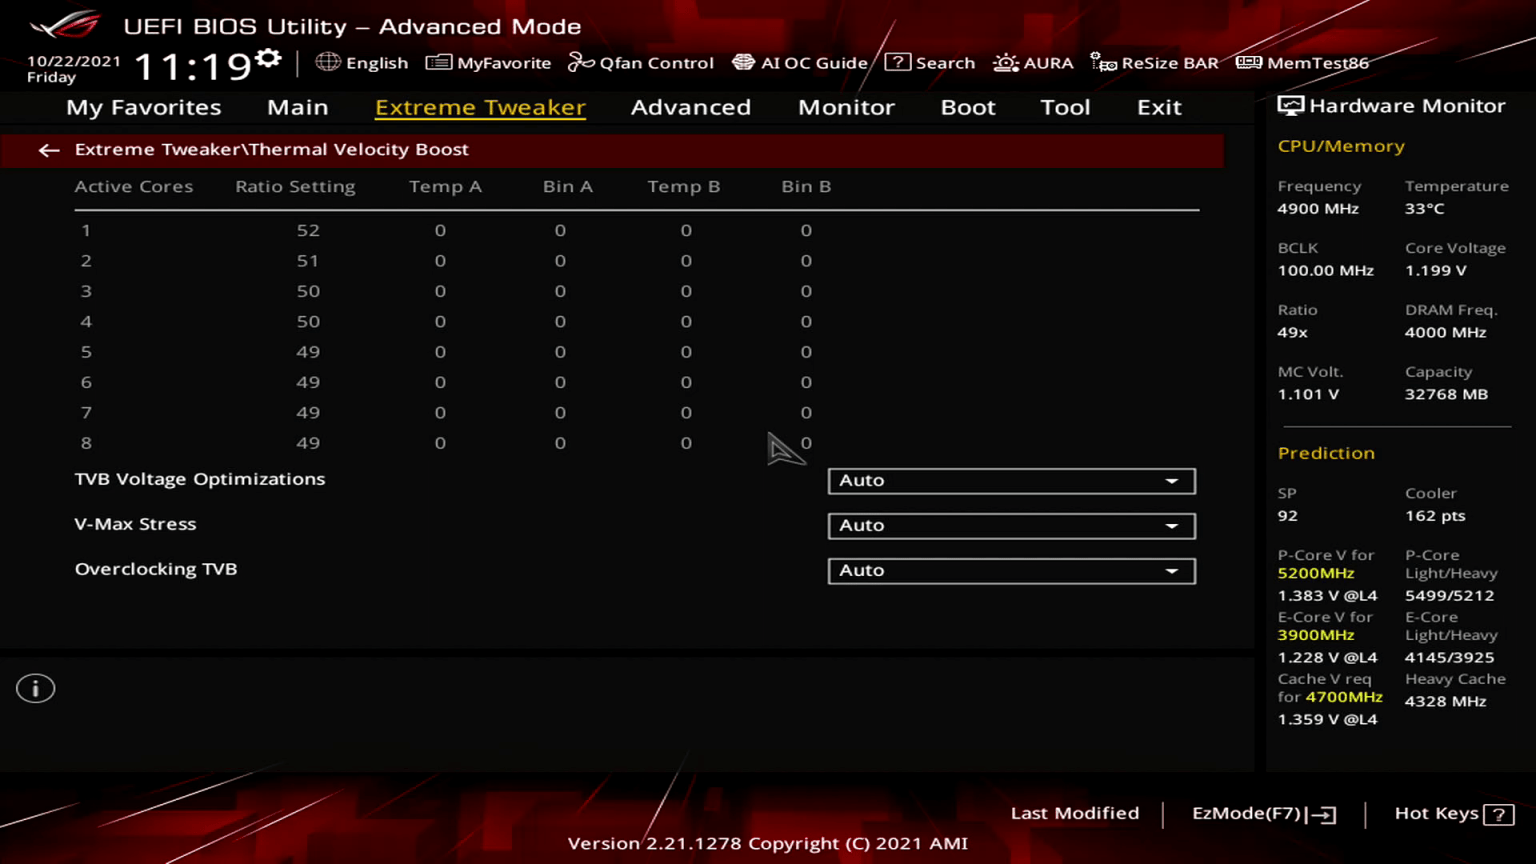Click the Hot Keys question box icon
The image size is (1536, 864).
(1499, 815)
